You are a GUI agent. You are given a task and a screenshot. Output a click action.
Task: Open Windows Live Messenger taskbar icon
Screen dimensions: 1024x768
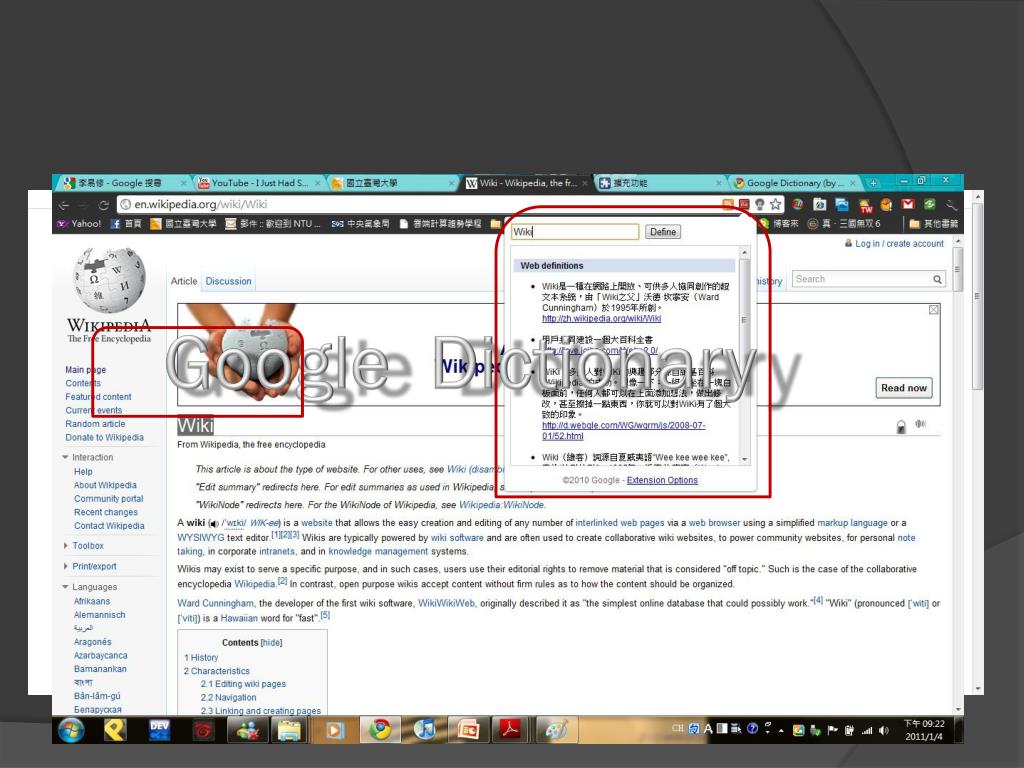click(248, 730)
